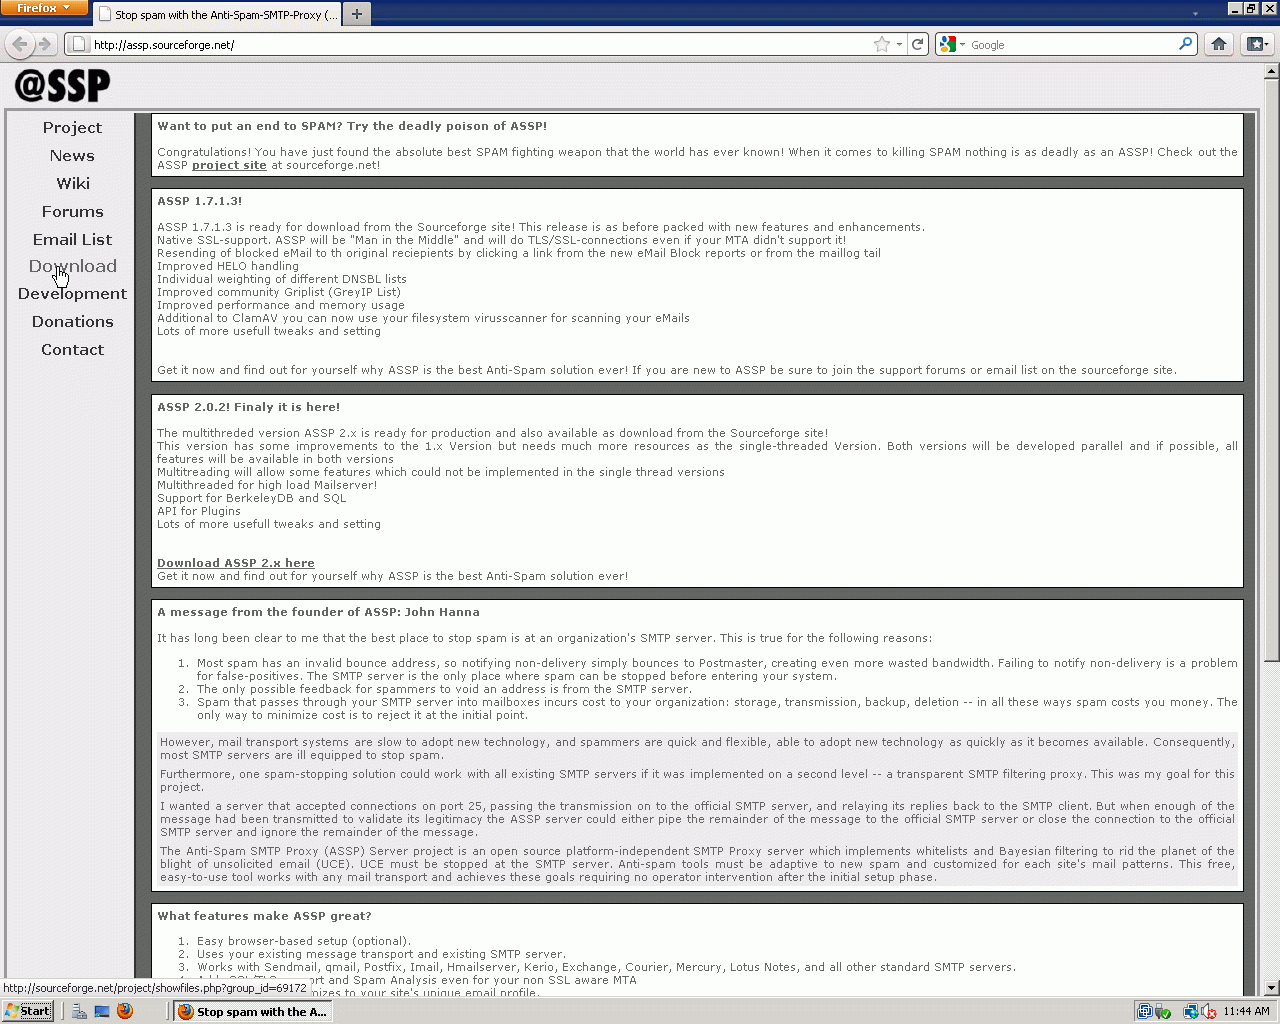Click the Safely Remove Hardware tray icon

(1163, 1011)
